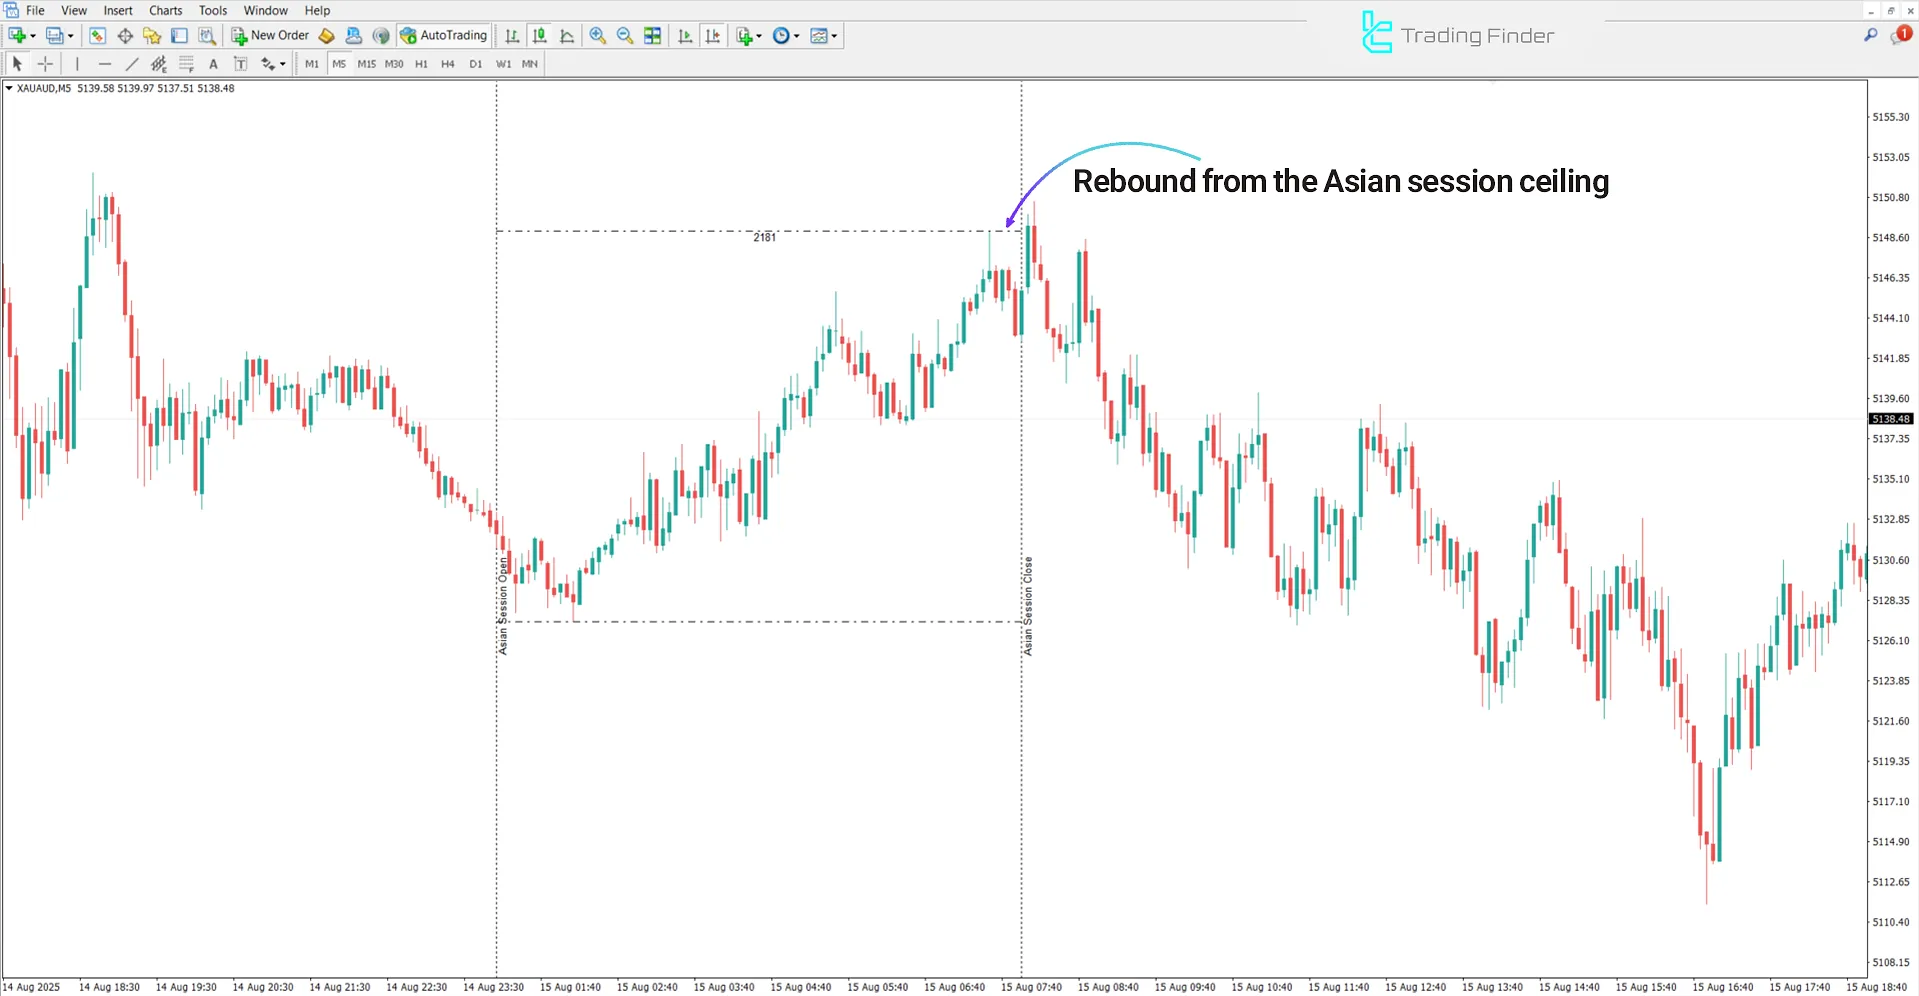The image size is (1919, 996).
Task: Expand the Profiles dropdown arrow
Action: 70,36
